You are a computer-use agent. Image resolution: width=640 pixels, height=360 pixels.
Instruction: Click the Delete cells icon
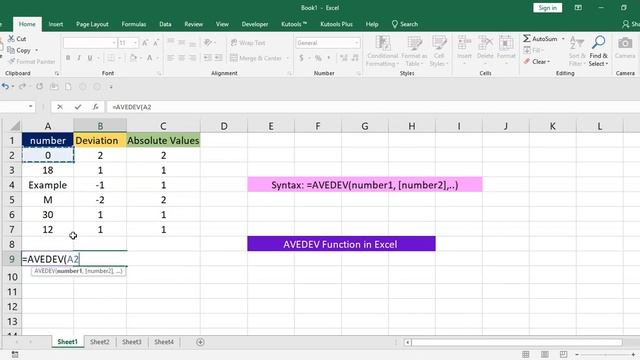(485, 43)
